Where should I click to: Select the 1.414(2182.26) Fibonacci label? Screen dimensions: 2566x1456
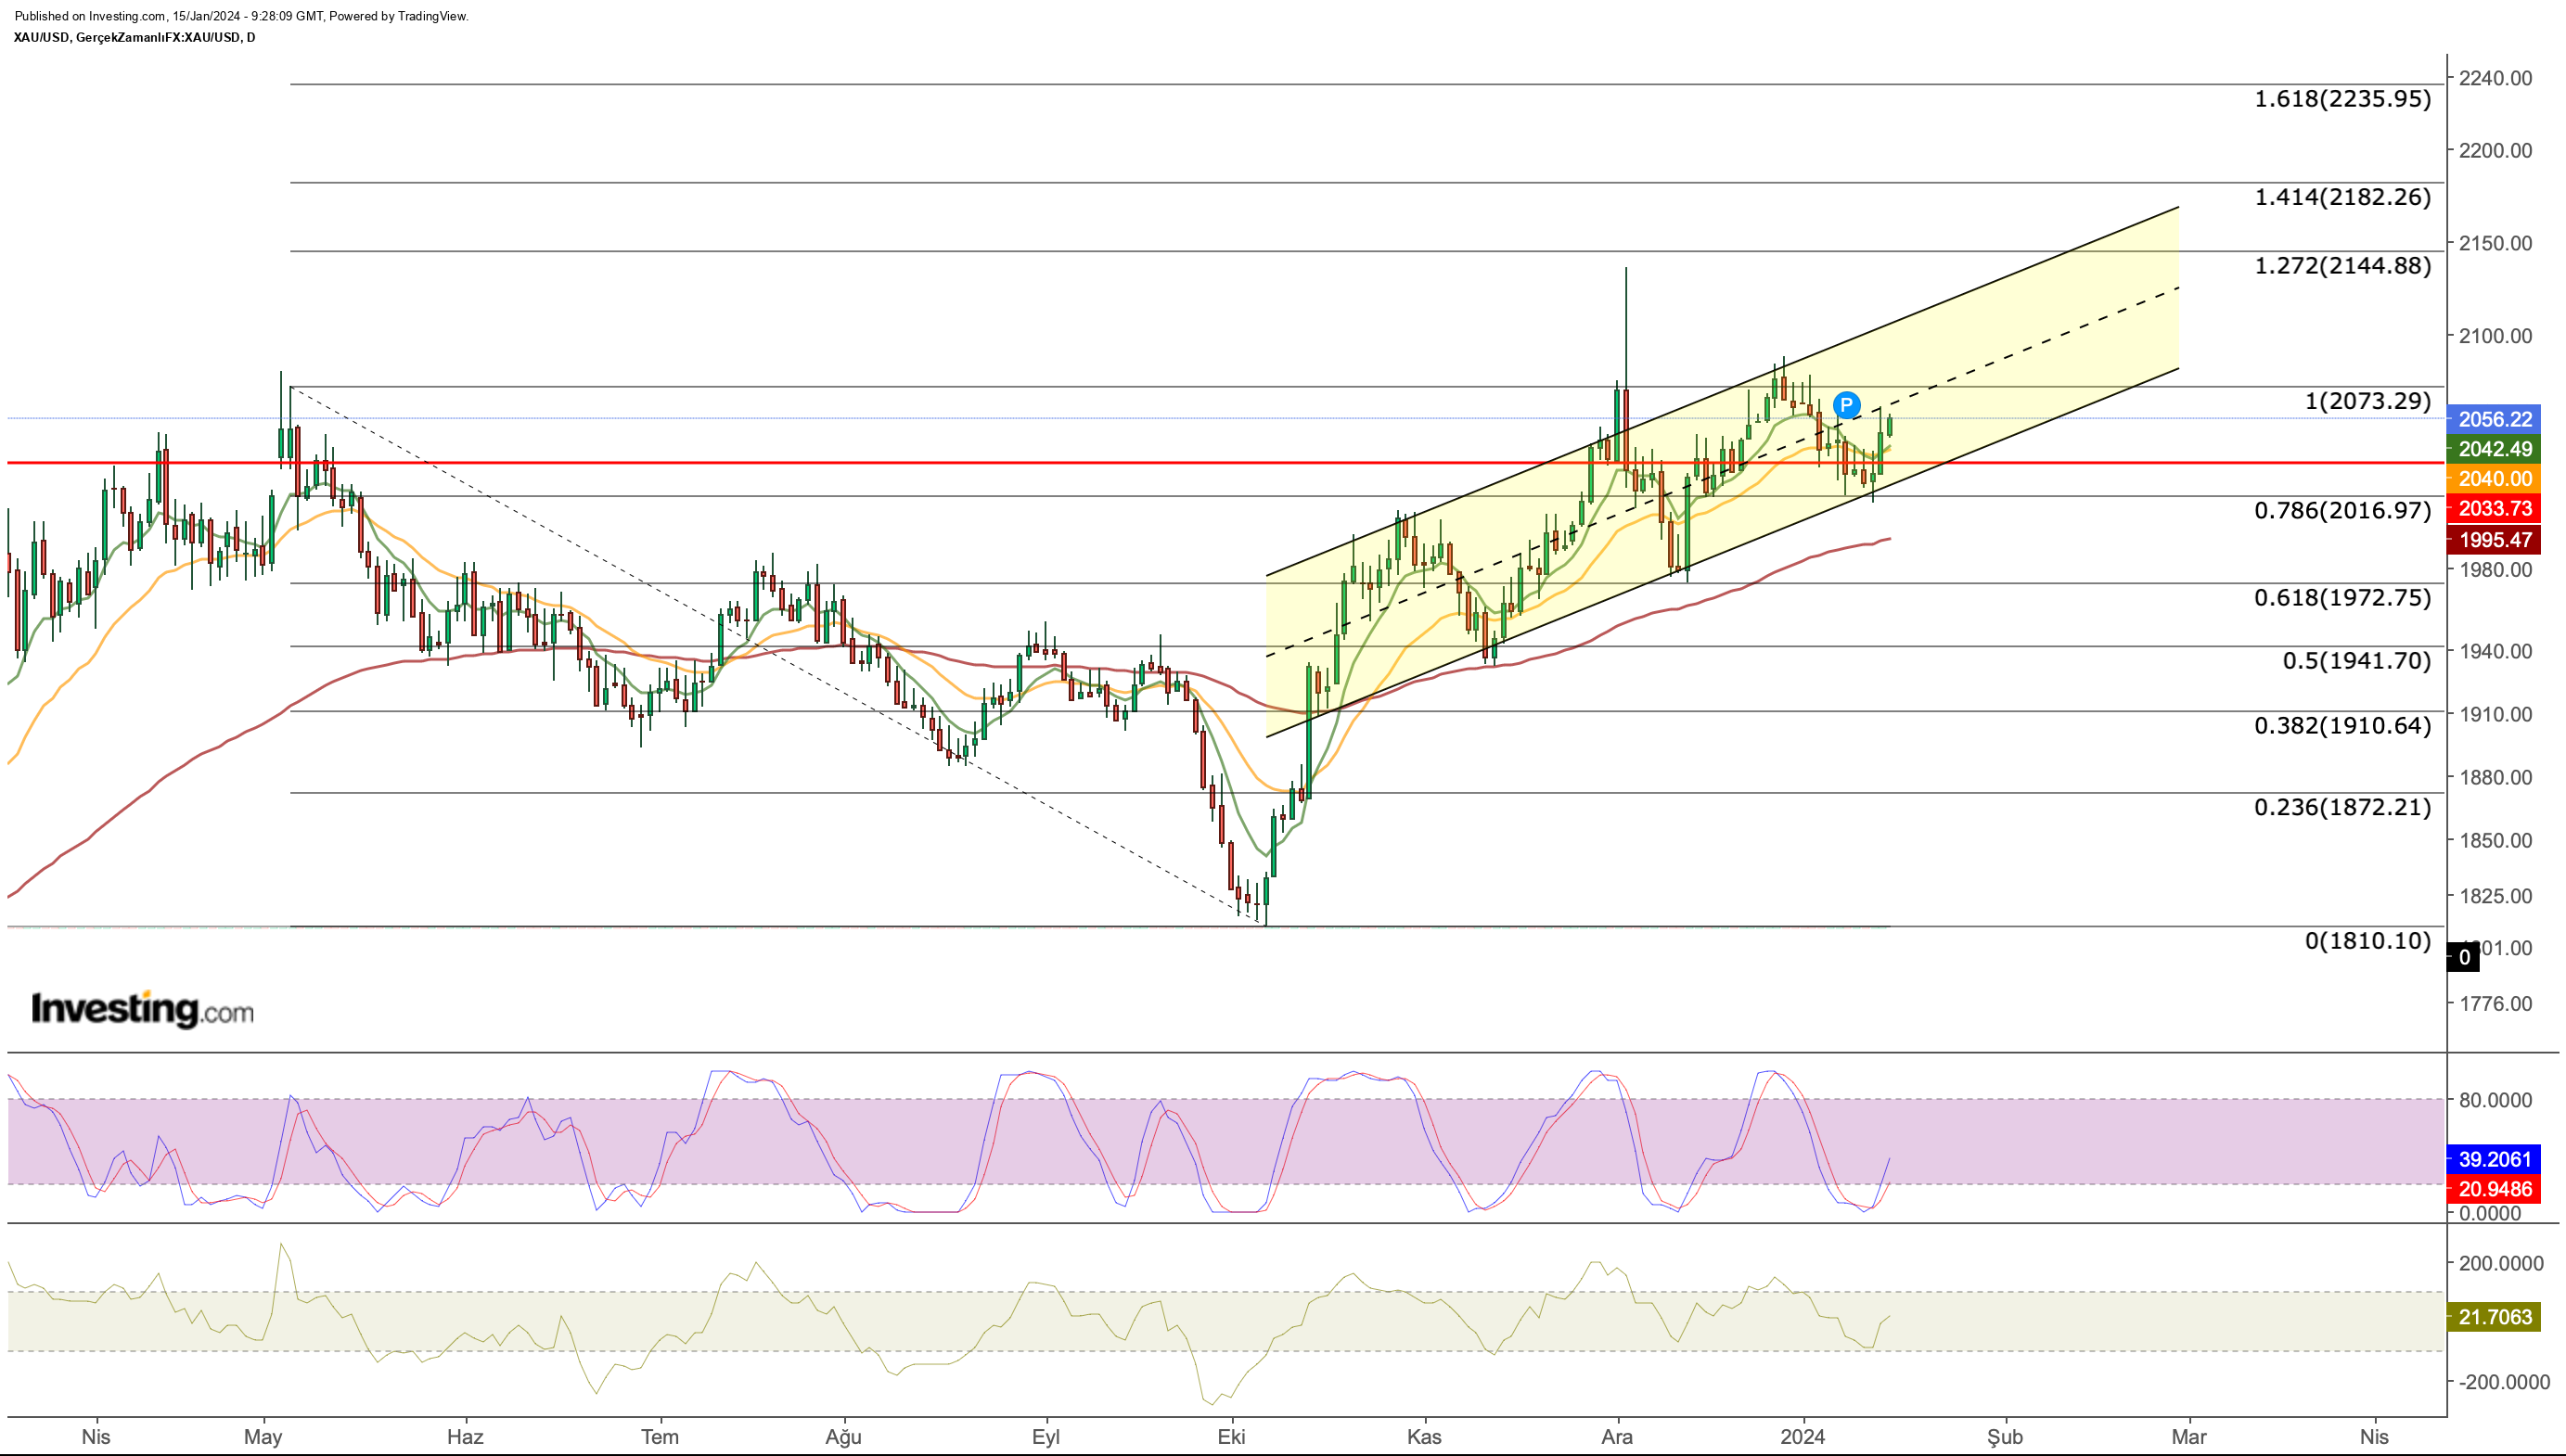pyautogui.click(x=2342, y=197)
